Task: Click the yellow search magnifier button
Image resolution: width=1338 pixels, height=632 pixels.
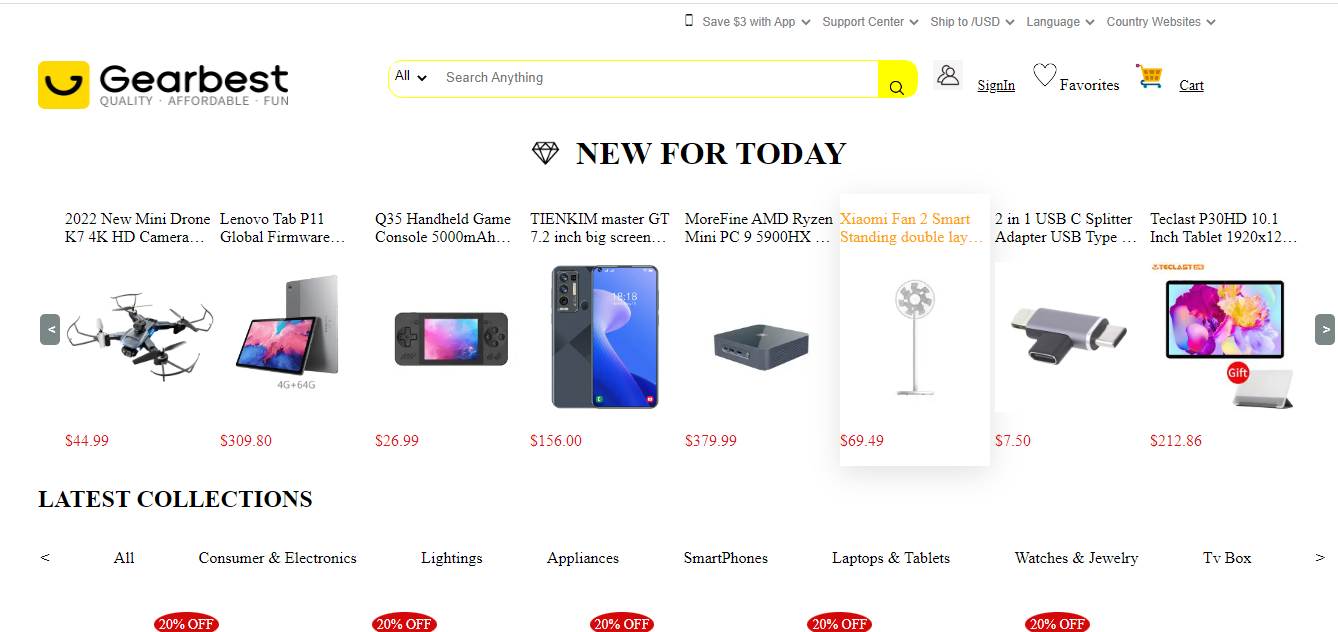Action: [897, 80]
